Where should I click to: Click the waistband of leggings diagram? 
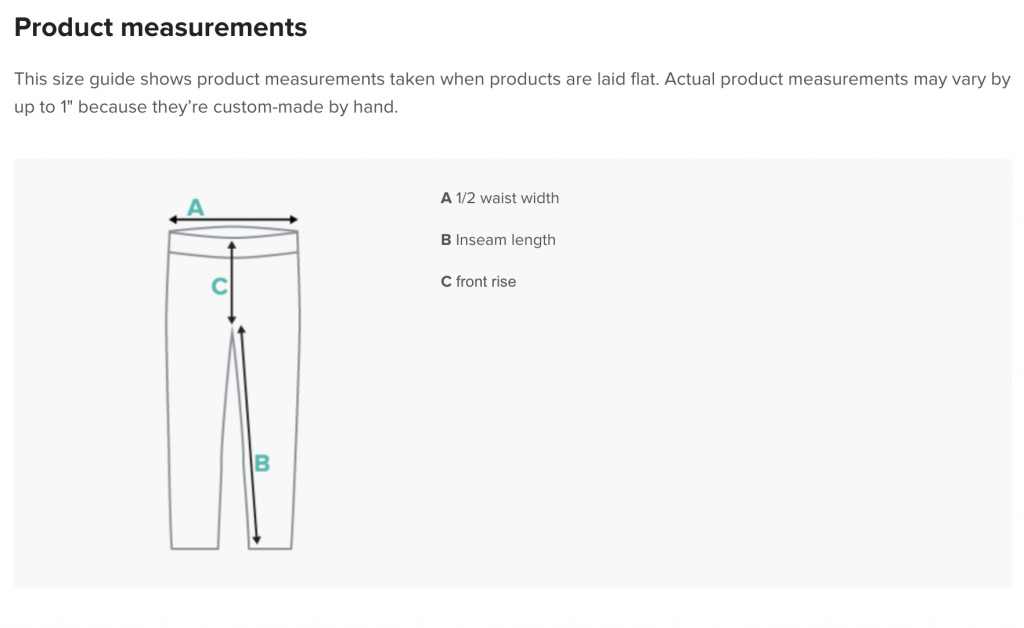click(x=233, y=242)
